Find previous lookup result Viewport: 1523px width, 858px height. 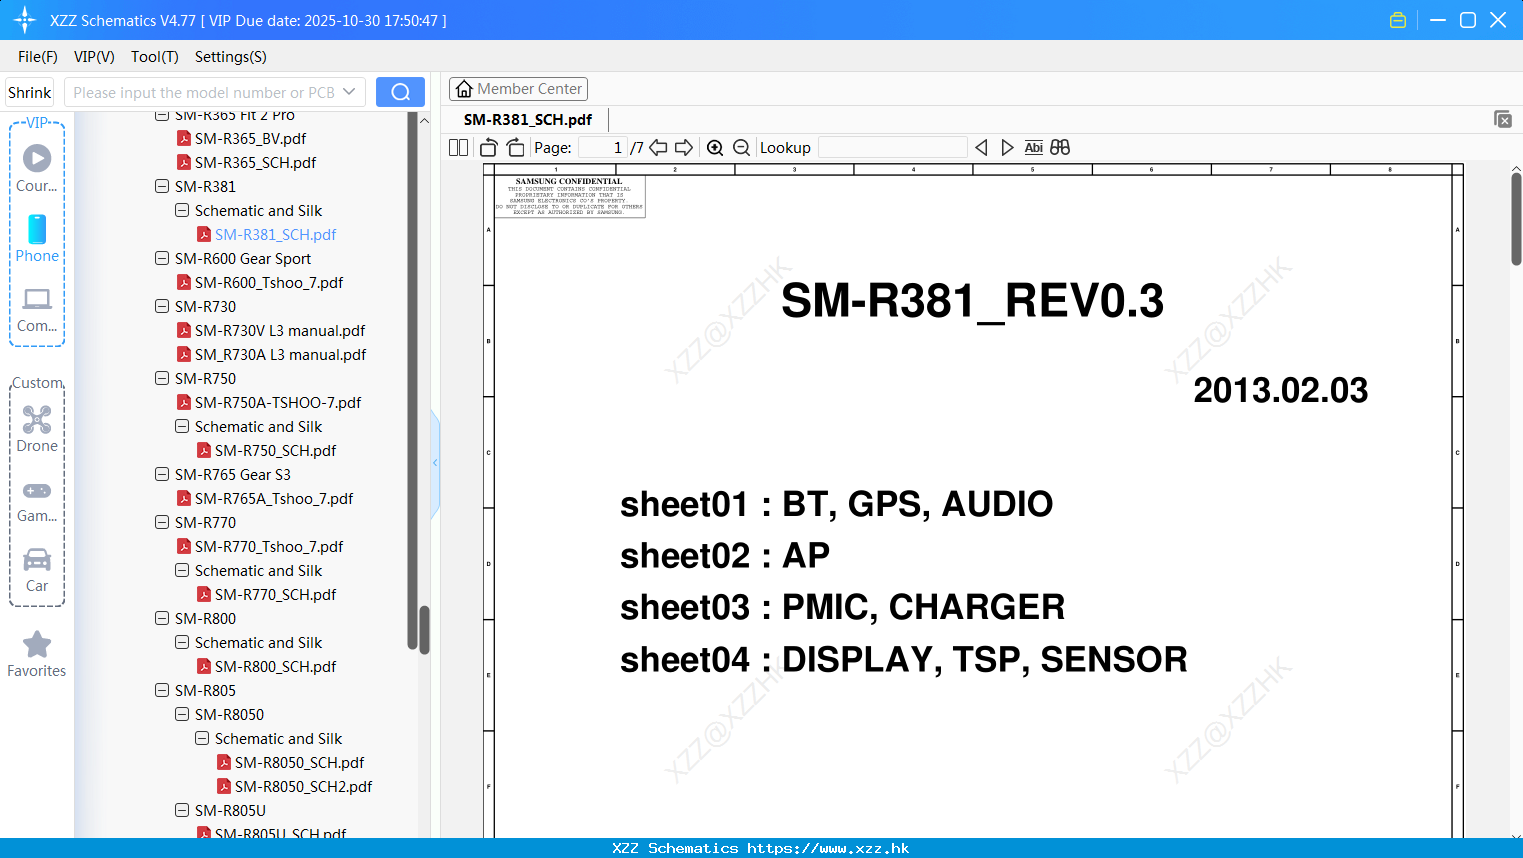[981, 147]
